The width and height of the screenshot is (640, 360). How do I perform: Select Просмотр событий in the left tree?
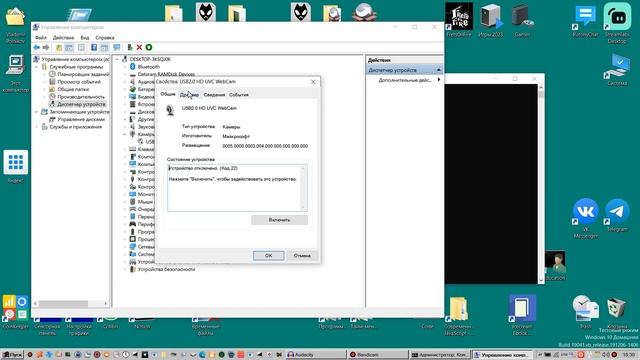[78, 82]
